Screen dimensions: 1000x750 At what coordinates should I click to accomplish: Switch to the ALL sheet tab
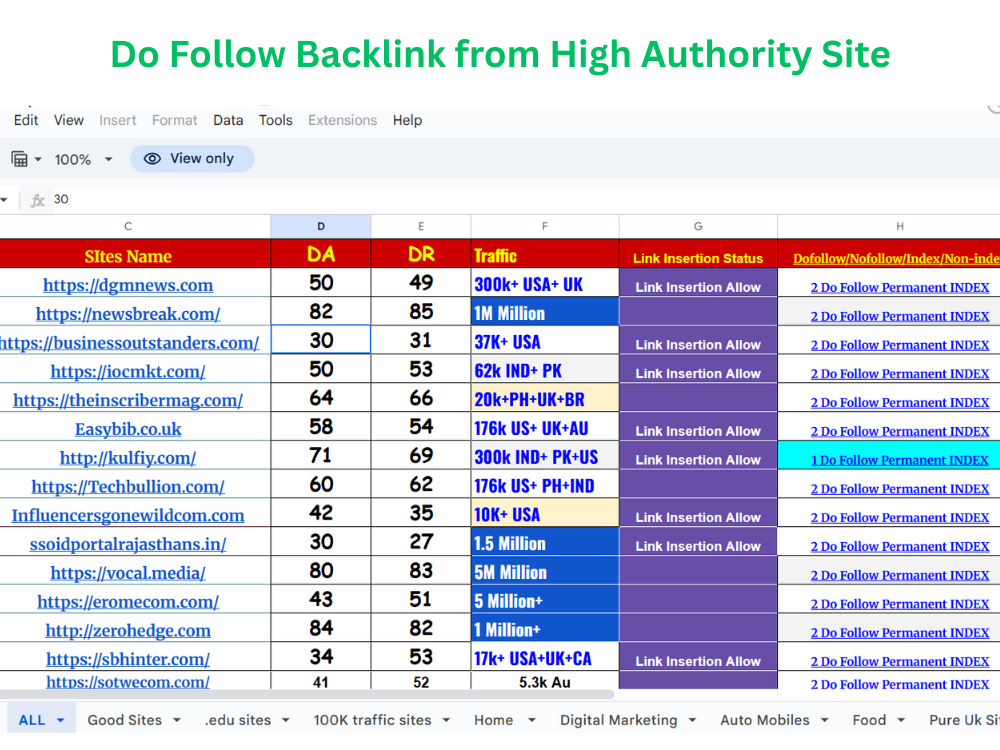pyautogui.click(x=32, y=720)
